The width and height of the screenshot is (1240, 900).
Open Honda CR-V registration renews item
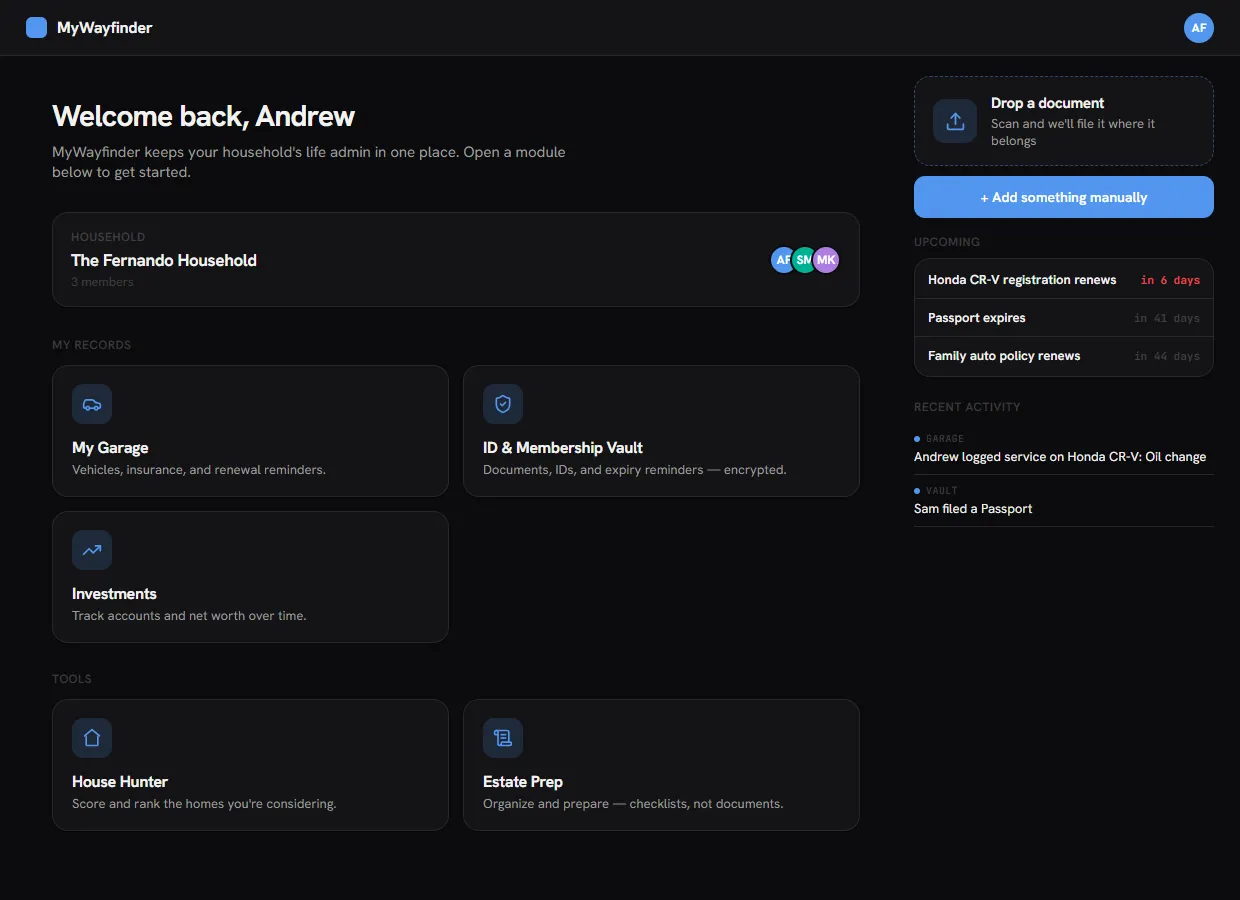1064,280
